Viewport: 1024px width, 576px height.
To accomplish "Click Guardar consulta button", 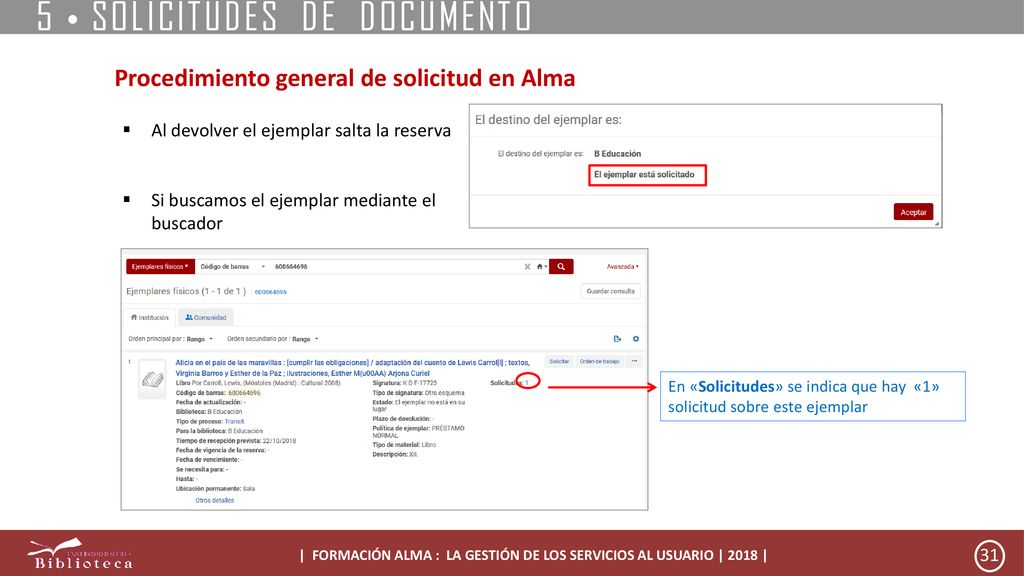I will pos(611,291).
